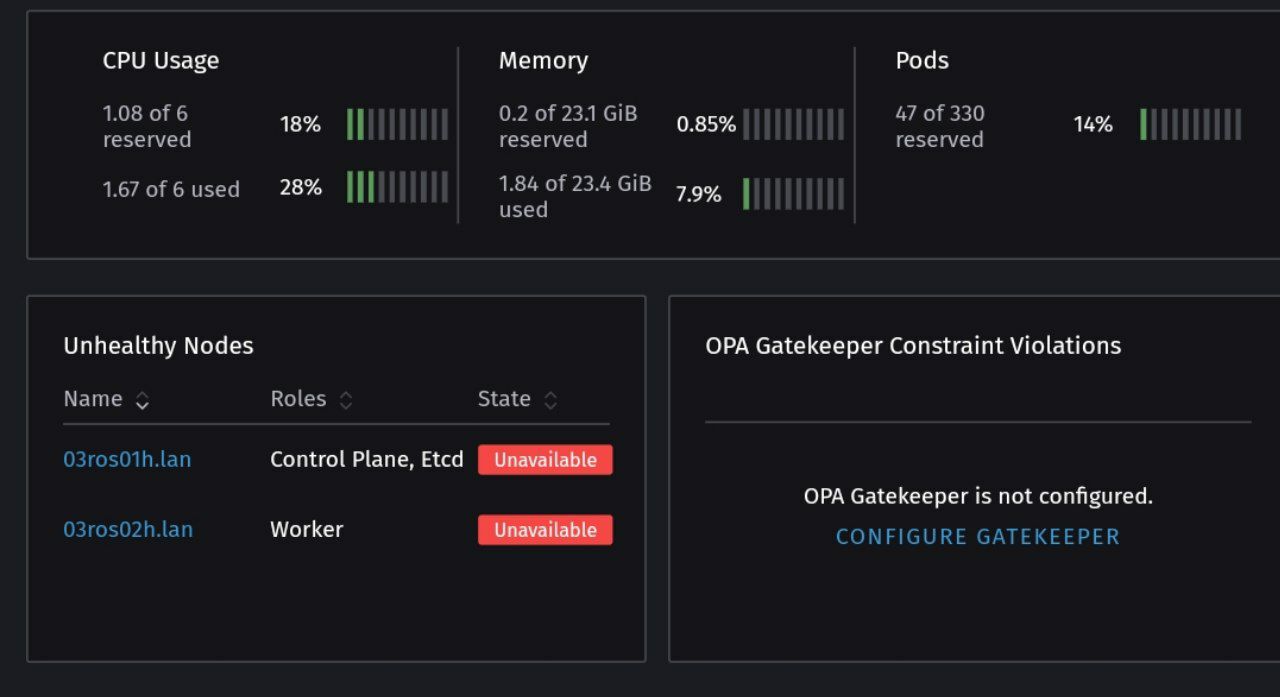
Task: Click CONFIGURE GATEKEEPER link
Action: point(977,537)
